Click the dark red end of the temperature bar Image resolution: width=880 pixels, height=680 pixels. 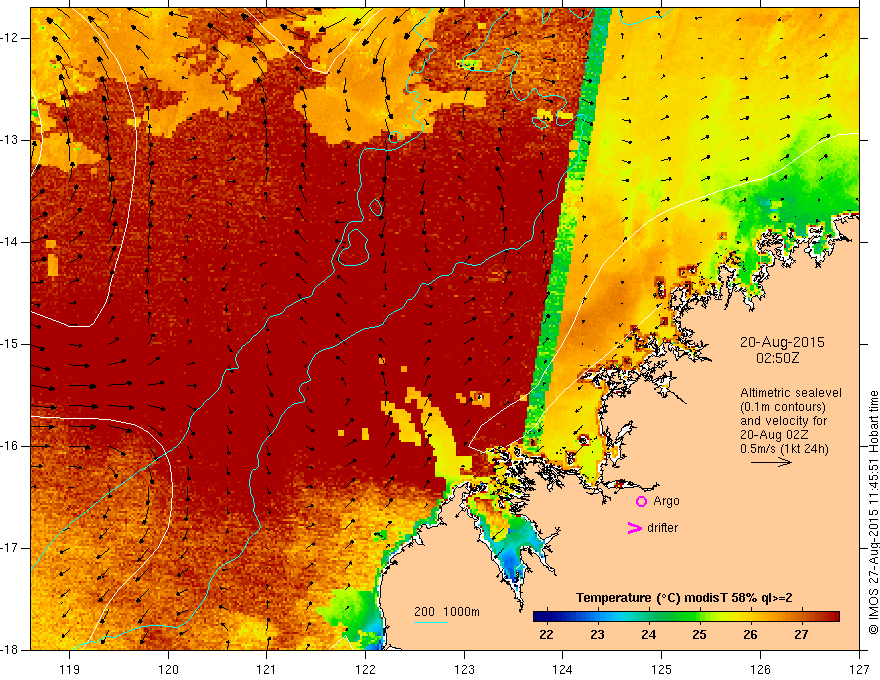[x=832, y=616]
